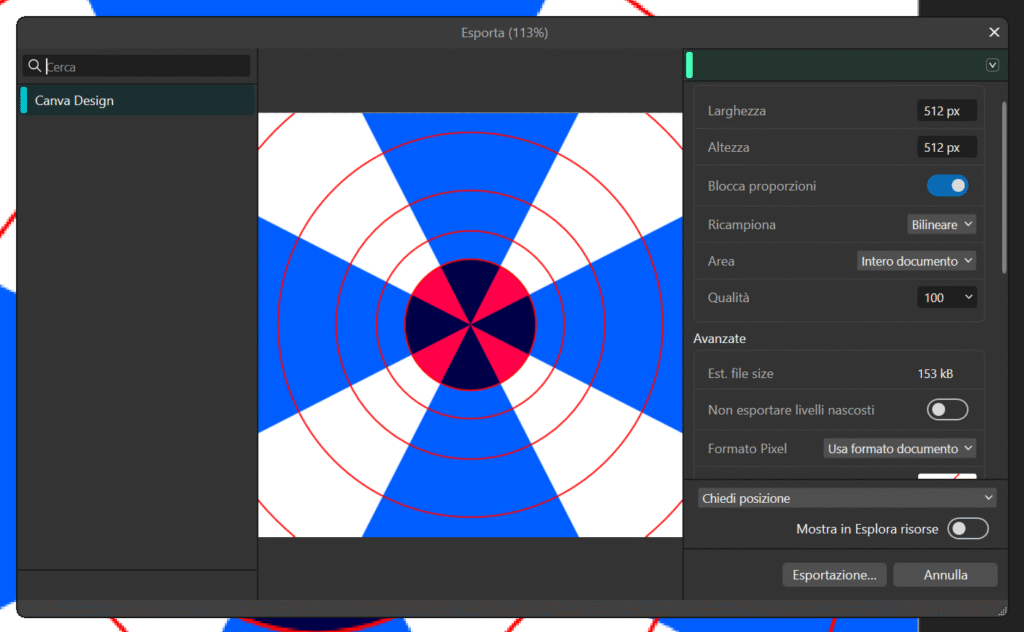
Task: Disable the Blocca proporzioni toggle
Action: (x=947, y=185)
